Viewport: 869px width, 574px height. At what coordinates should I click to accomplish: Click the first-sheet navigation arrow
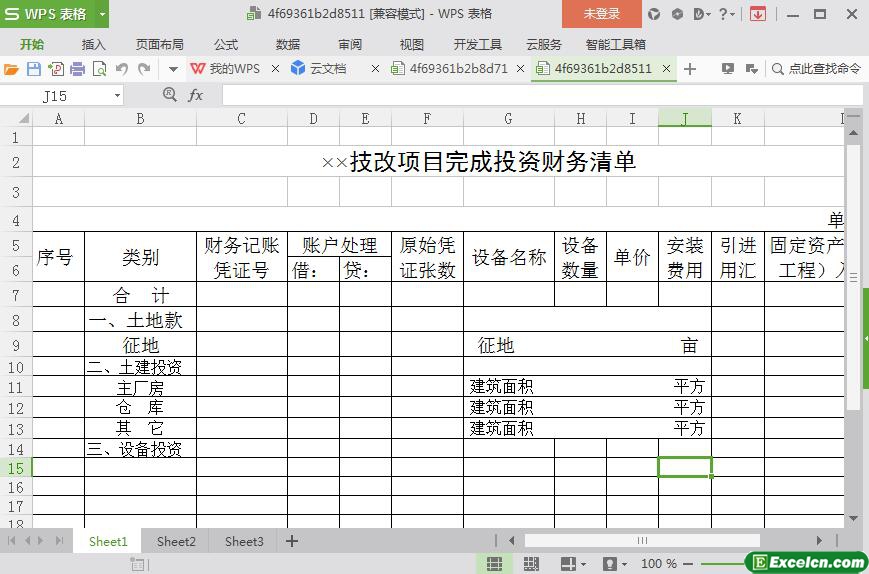coord(12,541)
